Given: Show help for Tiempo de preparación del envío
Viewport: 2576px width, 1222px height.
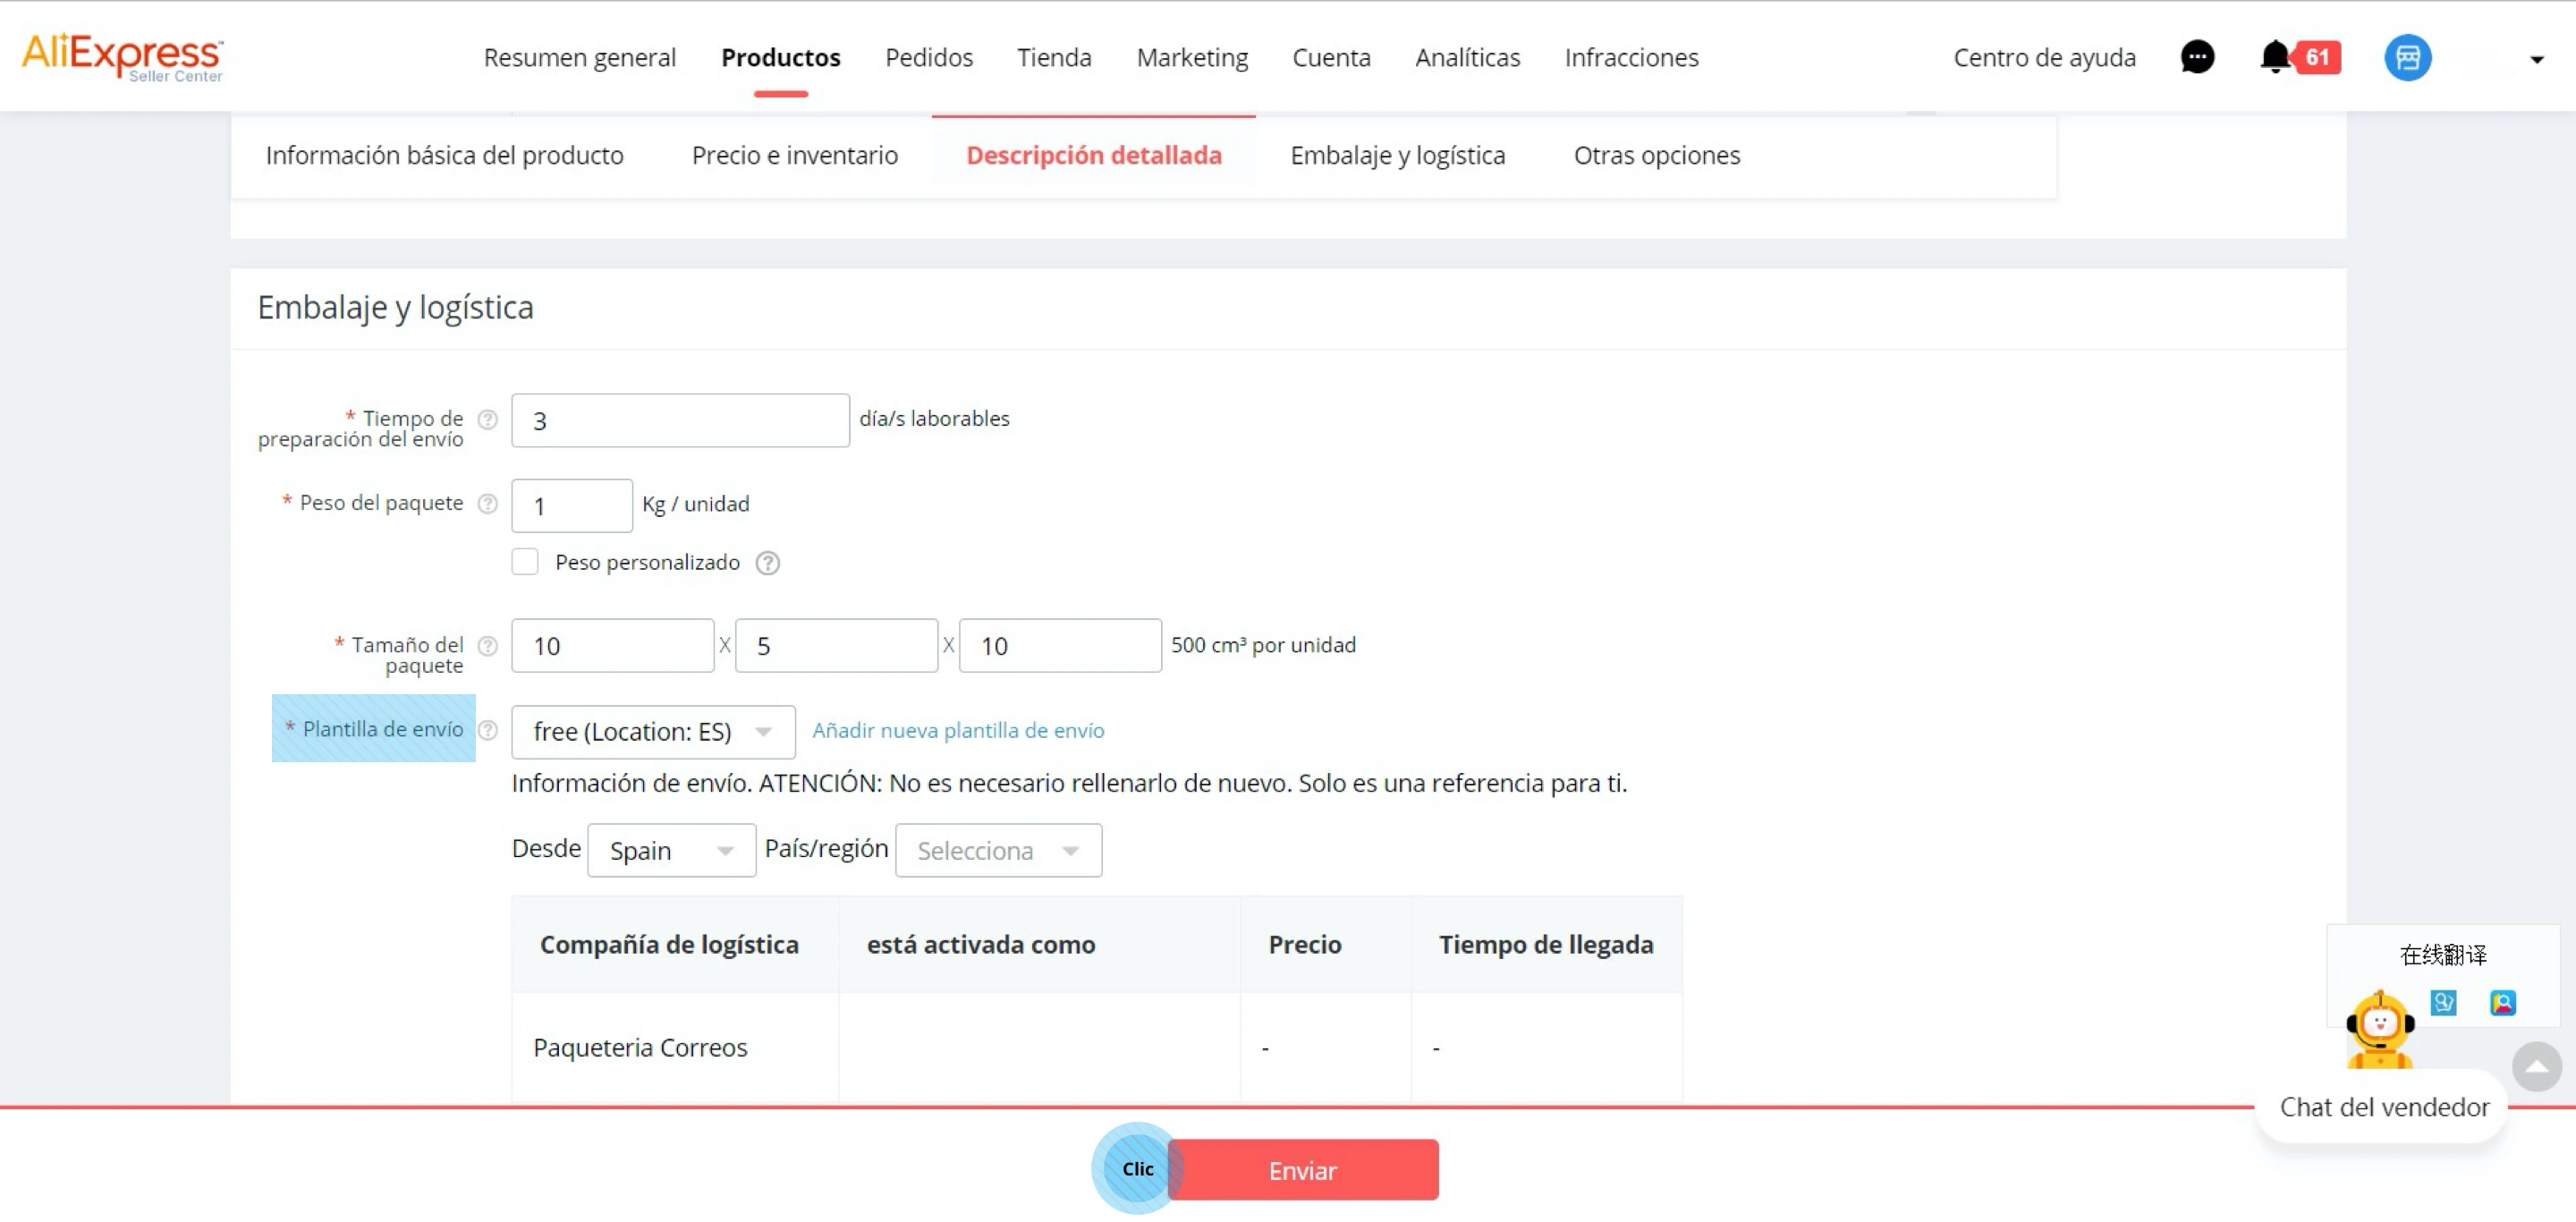Looking at the screenshot, I should pyautogui.click(x=487, y=419).
